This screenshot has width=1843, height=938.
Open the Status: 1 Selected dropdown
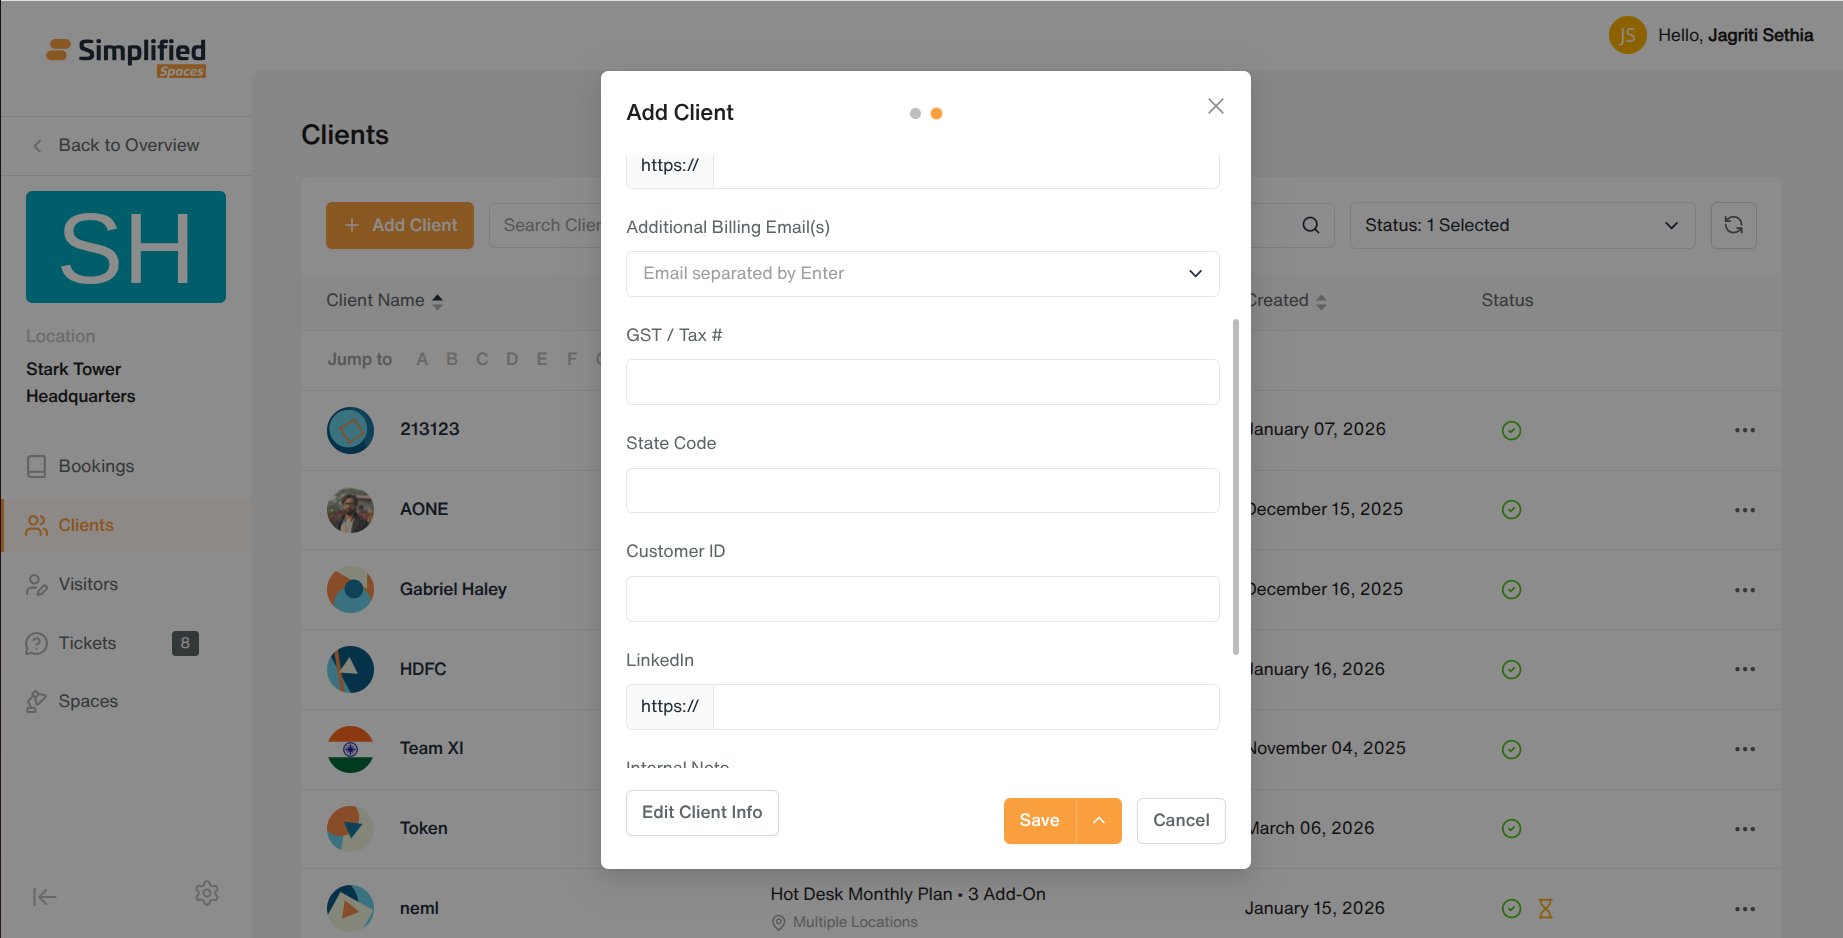pyautogui.click(x=1522, y=225)
